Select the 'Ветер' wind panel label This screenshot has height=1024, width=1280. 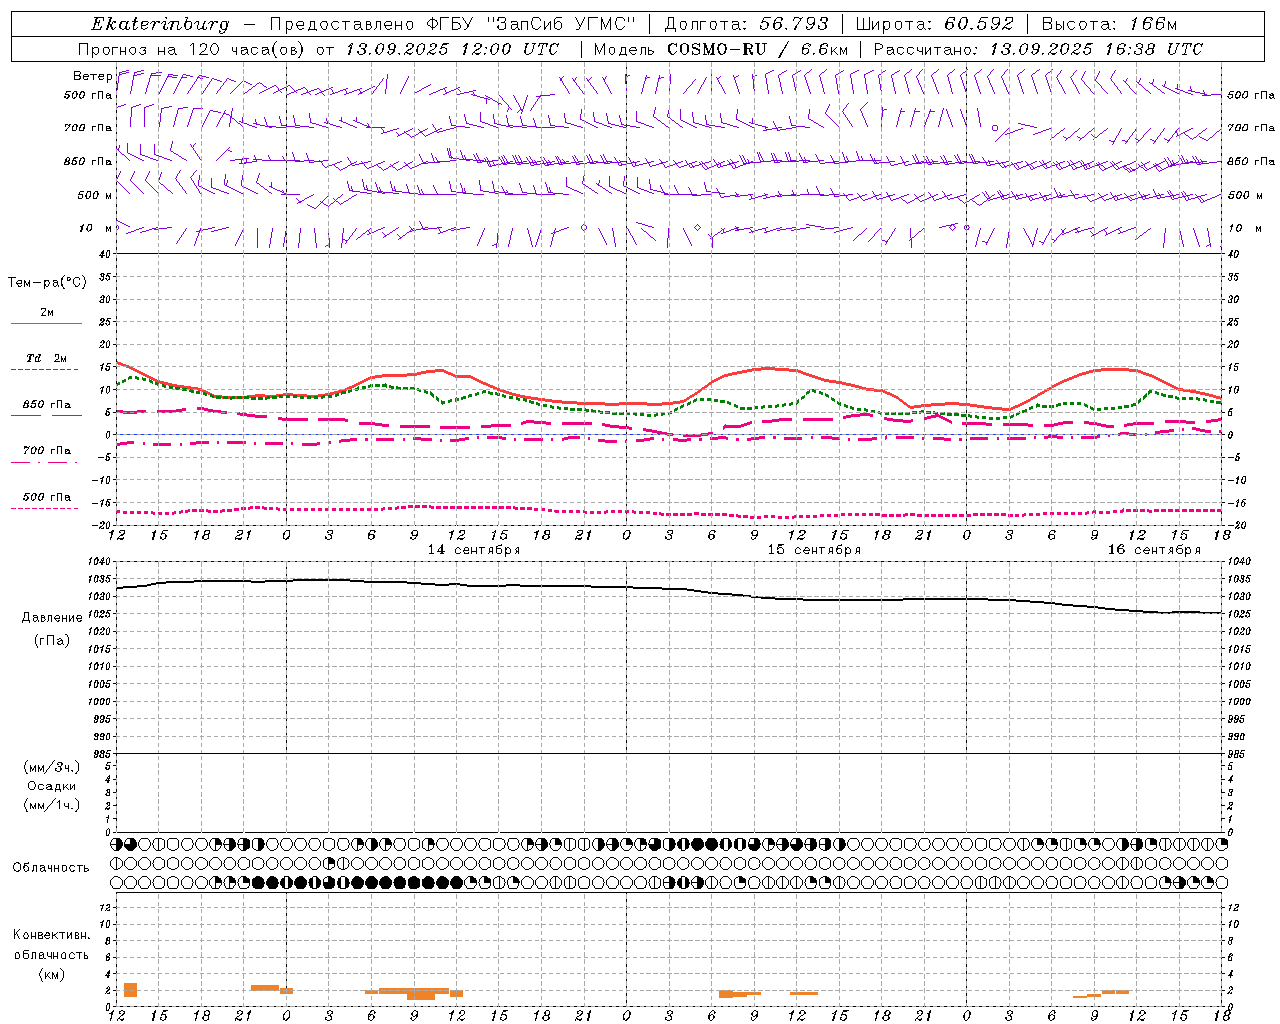coord(92,76)
